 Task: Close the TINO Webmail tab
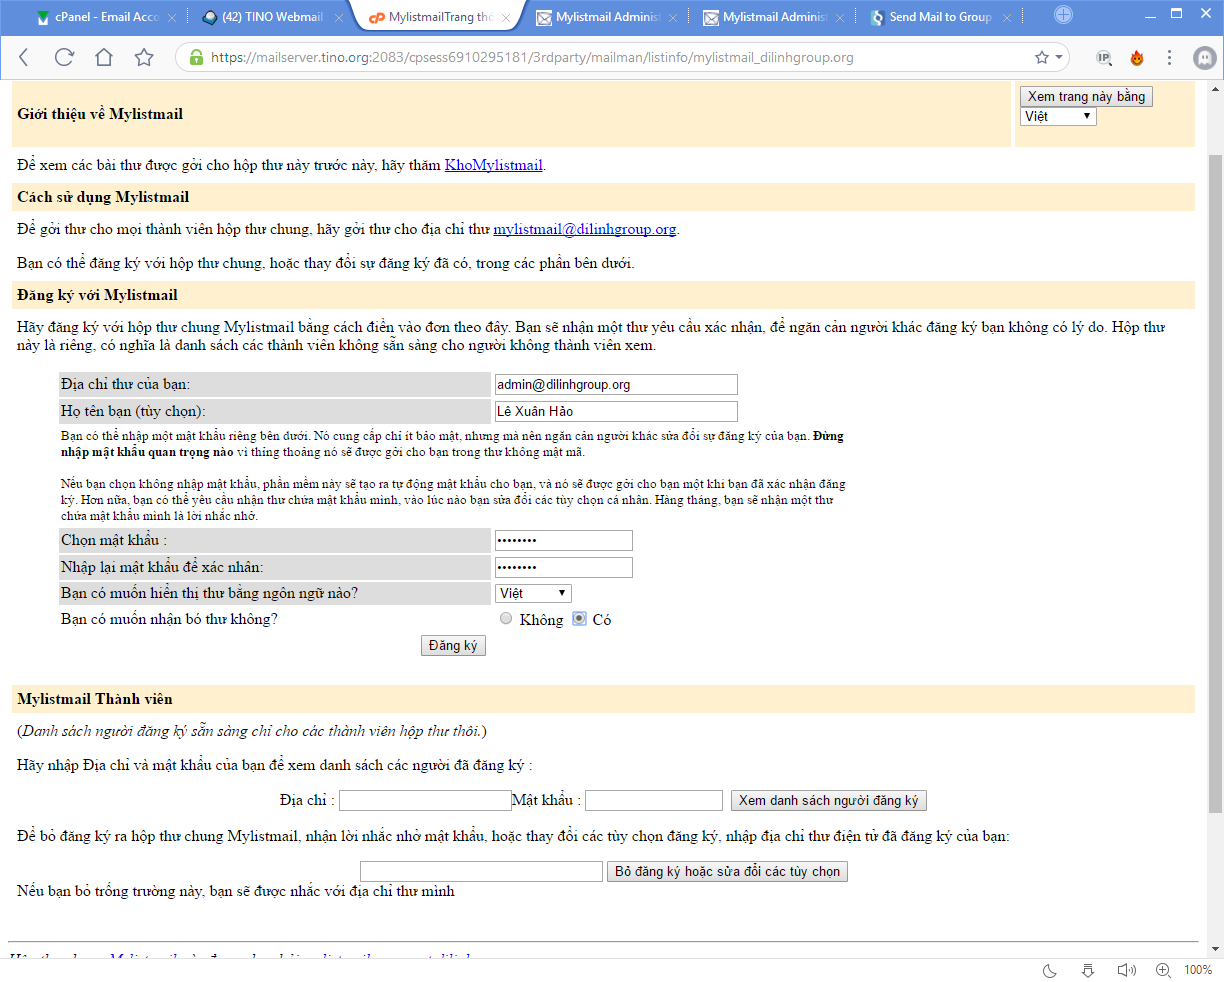click(339, 17)
